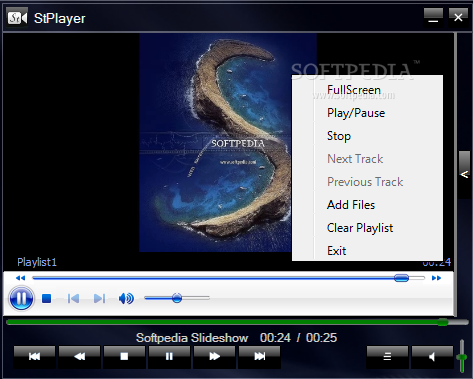Select Play/Pause in the context menu
Viewport: 473px width, 379px height.
[x=367, y=113]
